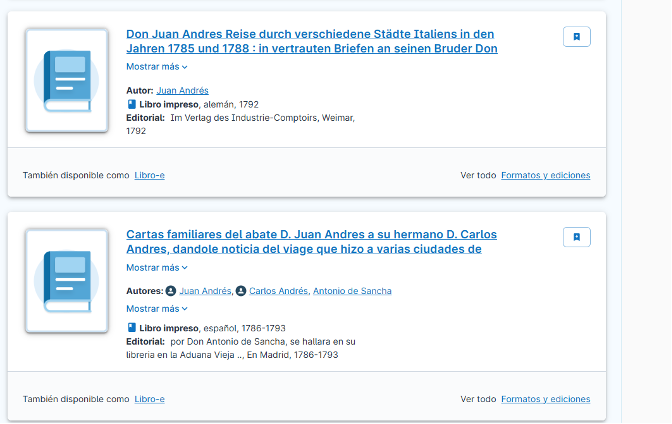The height and width of the screenshot is (424, 672).
Task: Bookmark the Don Juan Andres Reise record
Action: point(576,37)
